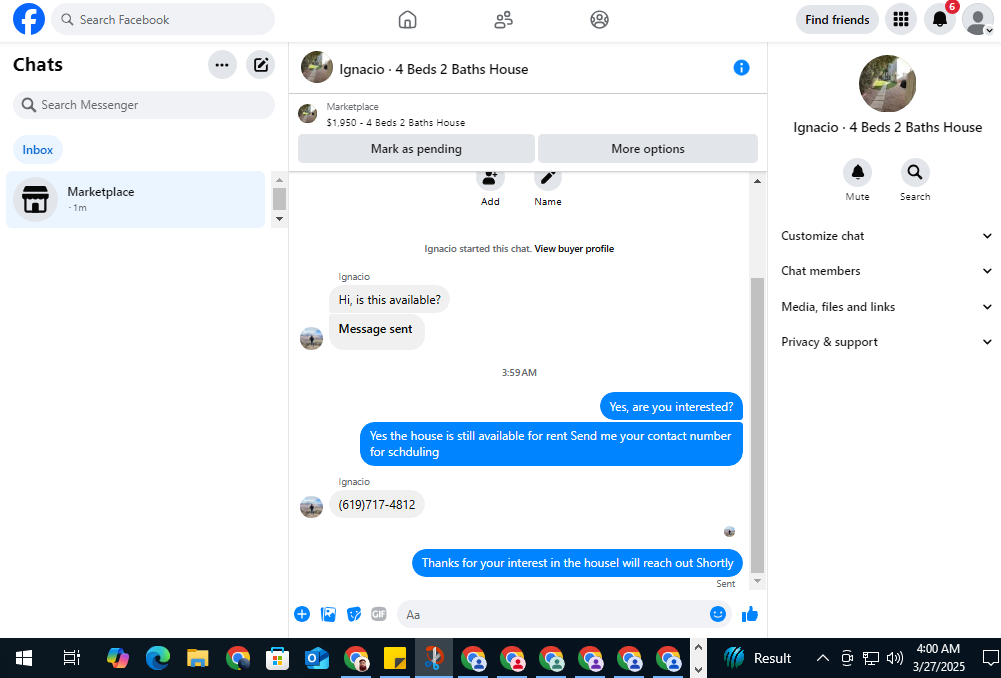This screenshot has height=678, width=1001.
Task: Search in conversation using magnifier icon
Action: click(x=915, y=172)
